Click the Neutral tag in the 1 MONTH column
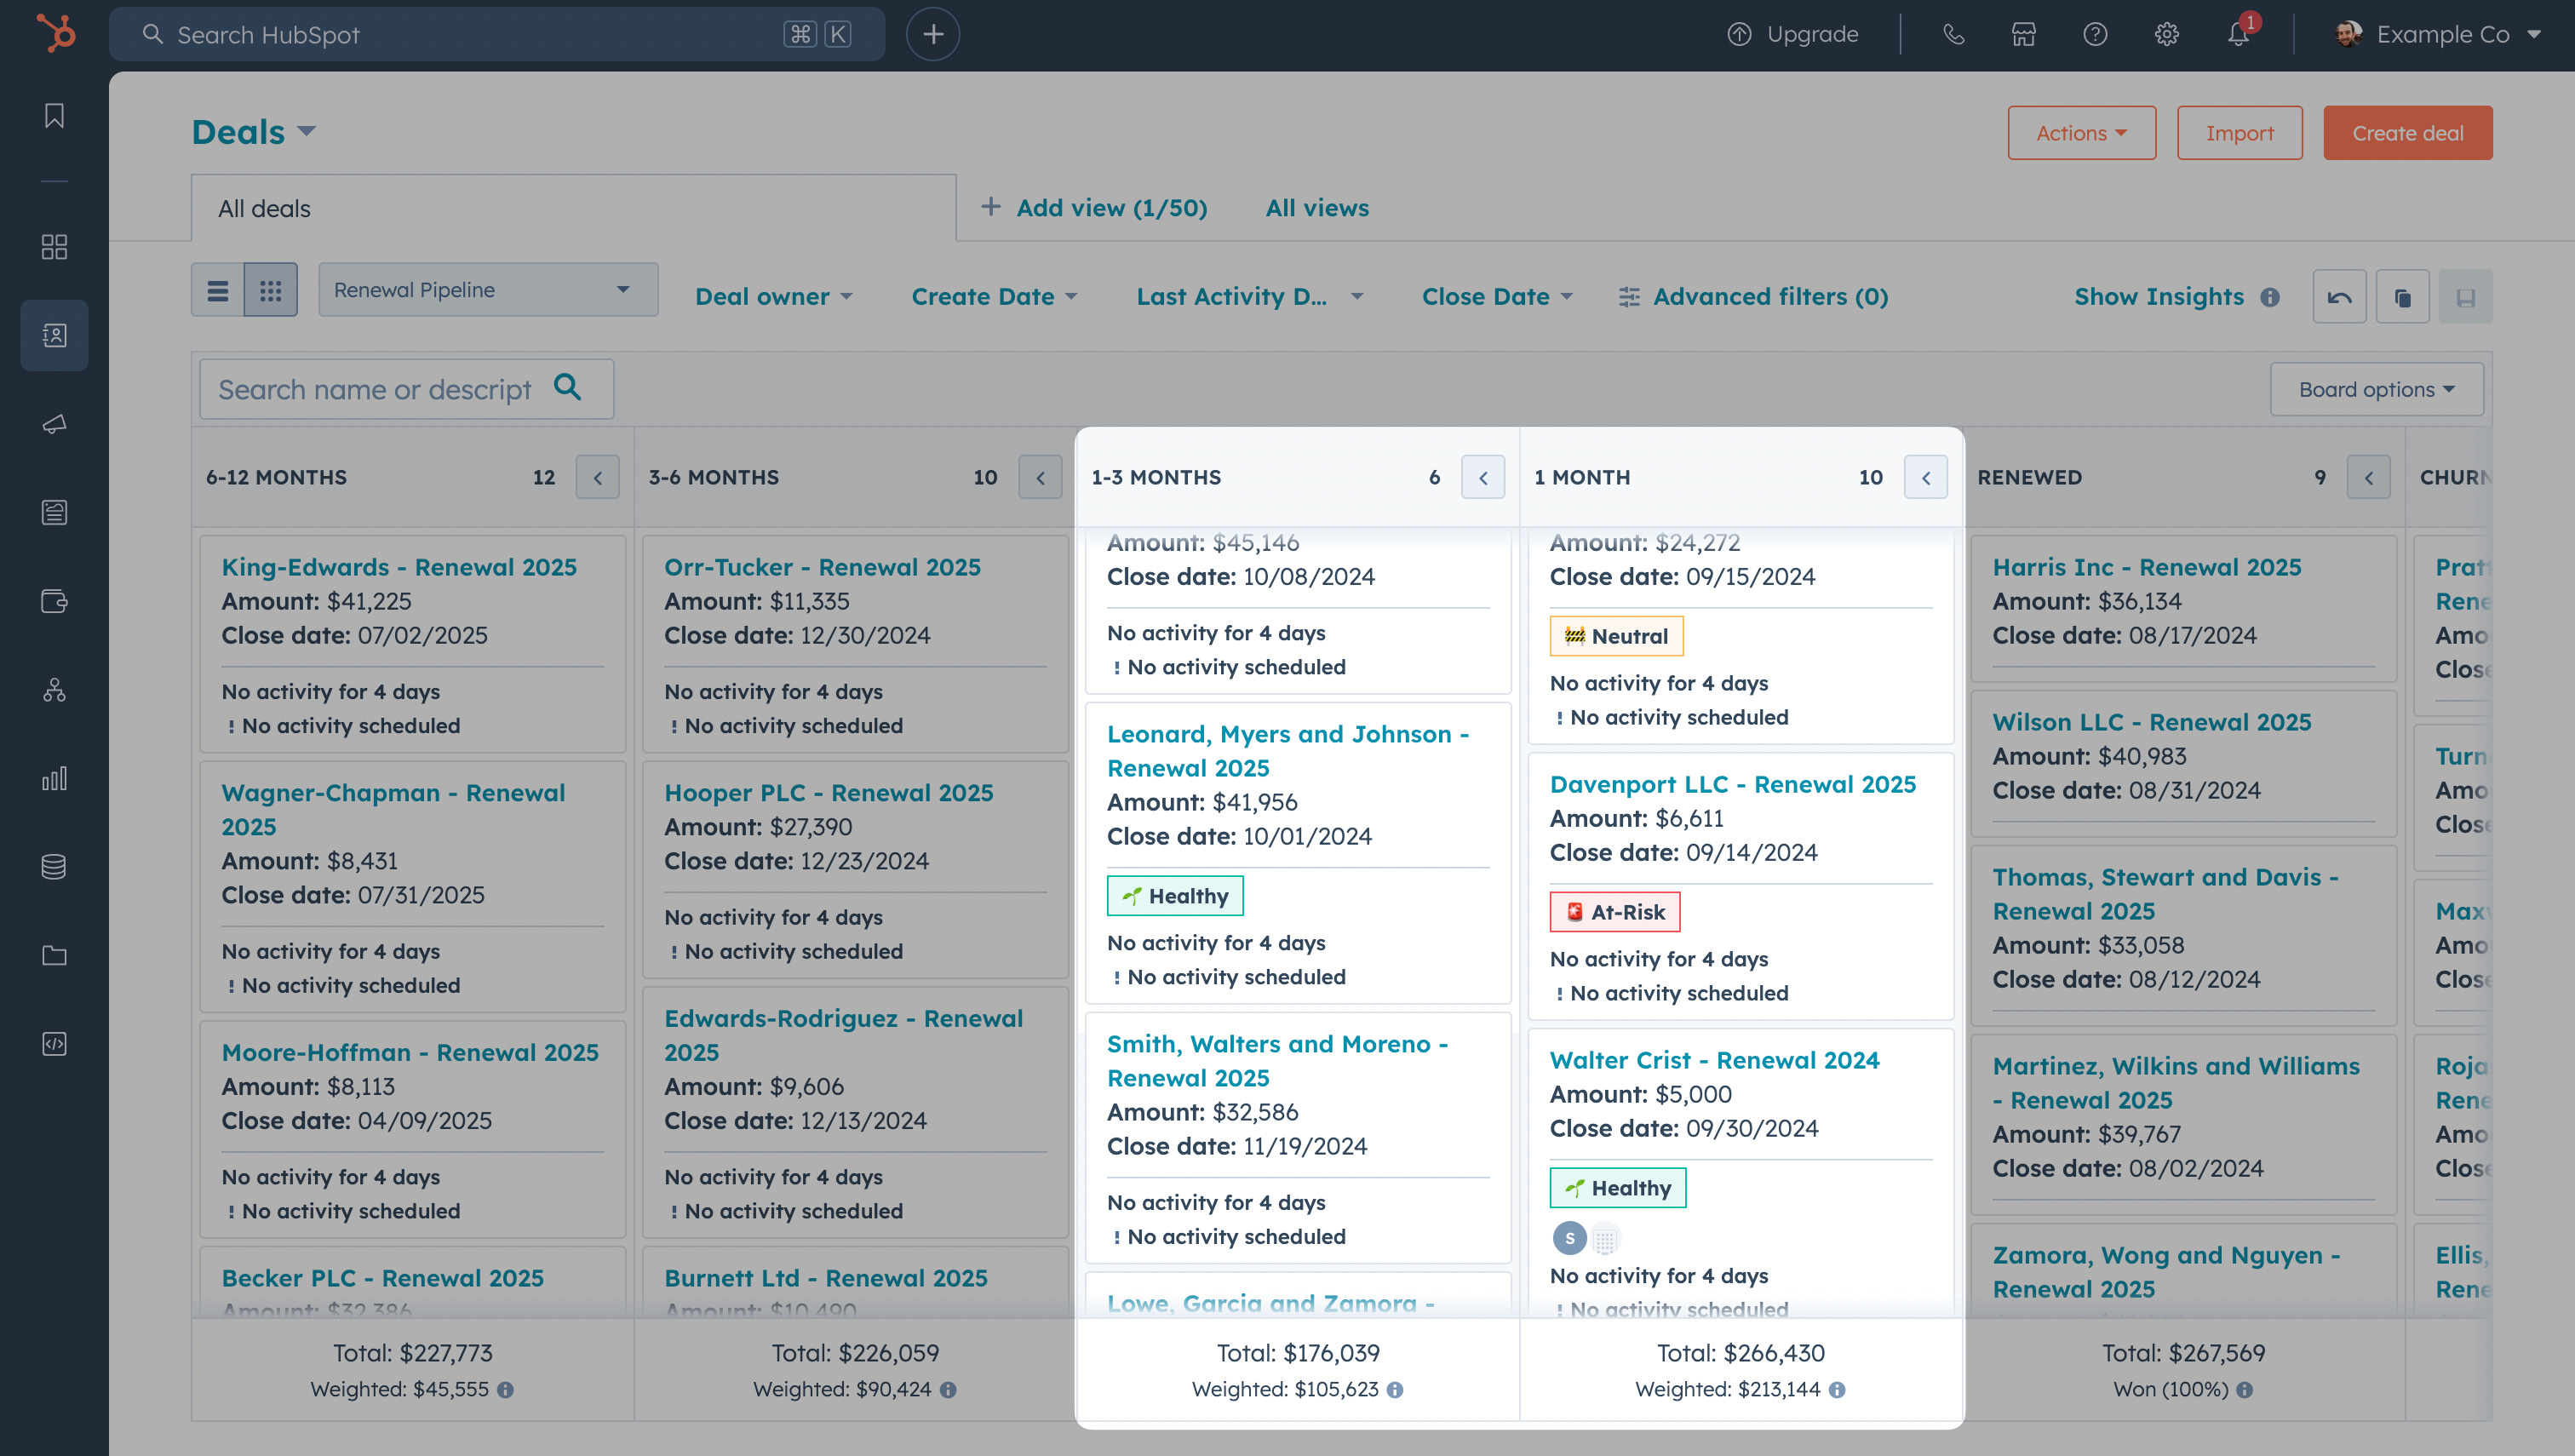Viewport: 2575px width, 1456px height. tap(1616, 636)
